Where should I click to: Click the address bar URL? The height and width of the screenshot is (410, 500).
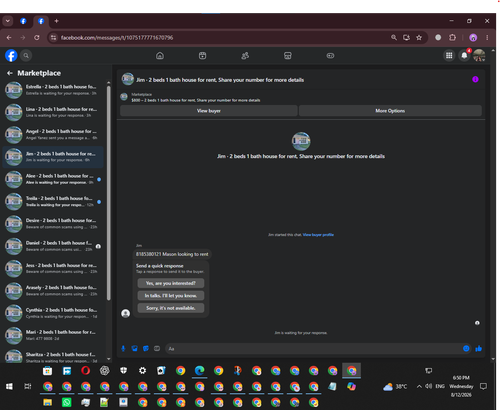point(117,38)
